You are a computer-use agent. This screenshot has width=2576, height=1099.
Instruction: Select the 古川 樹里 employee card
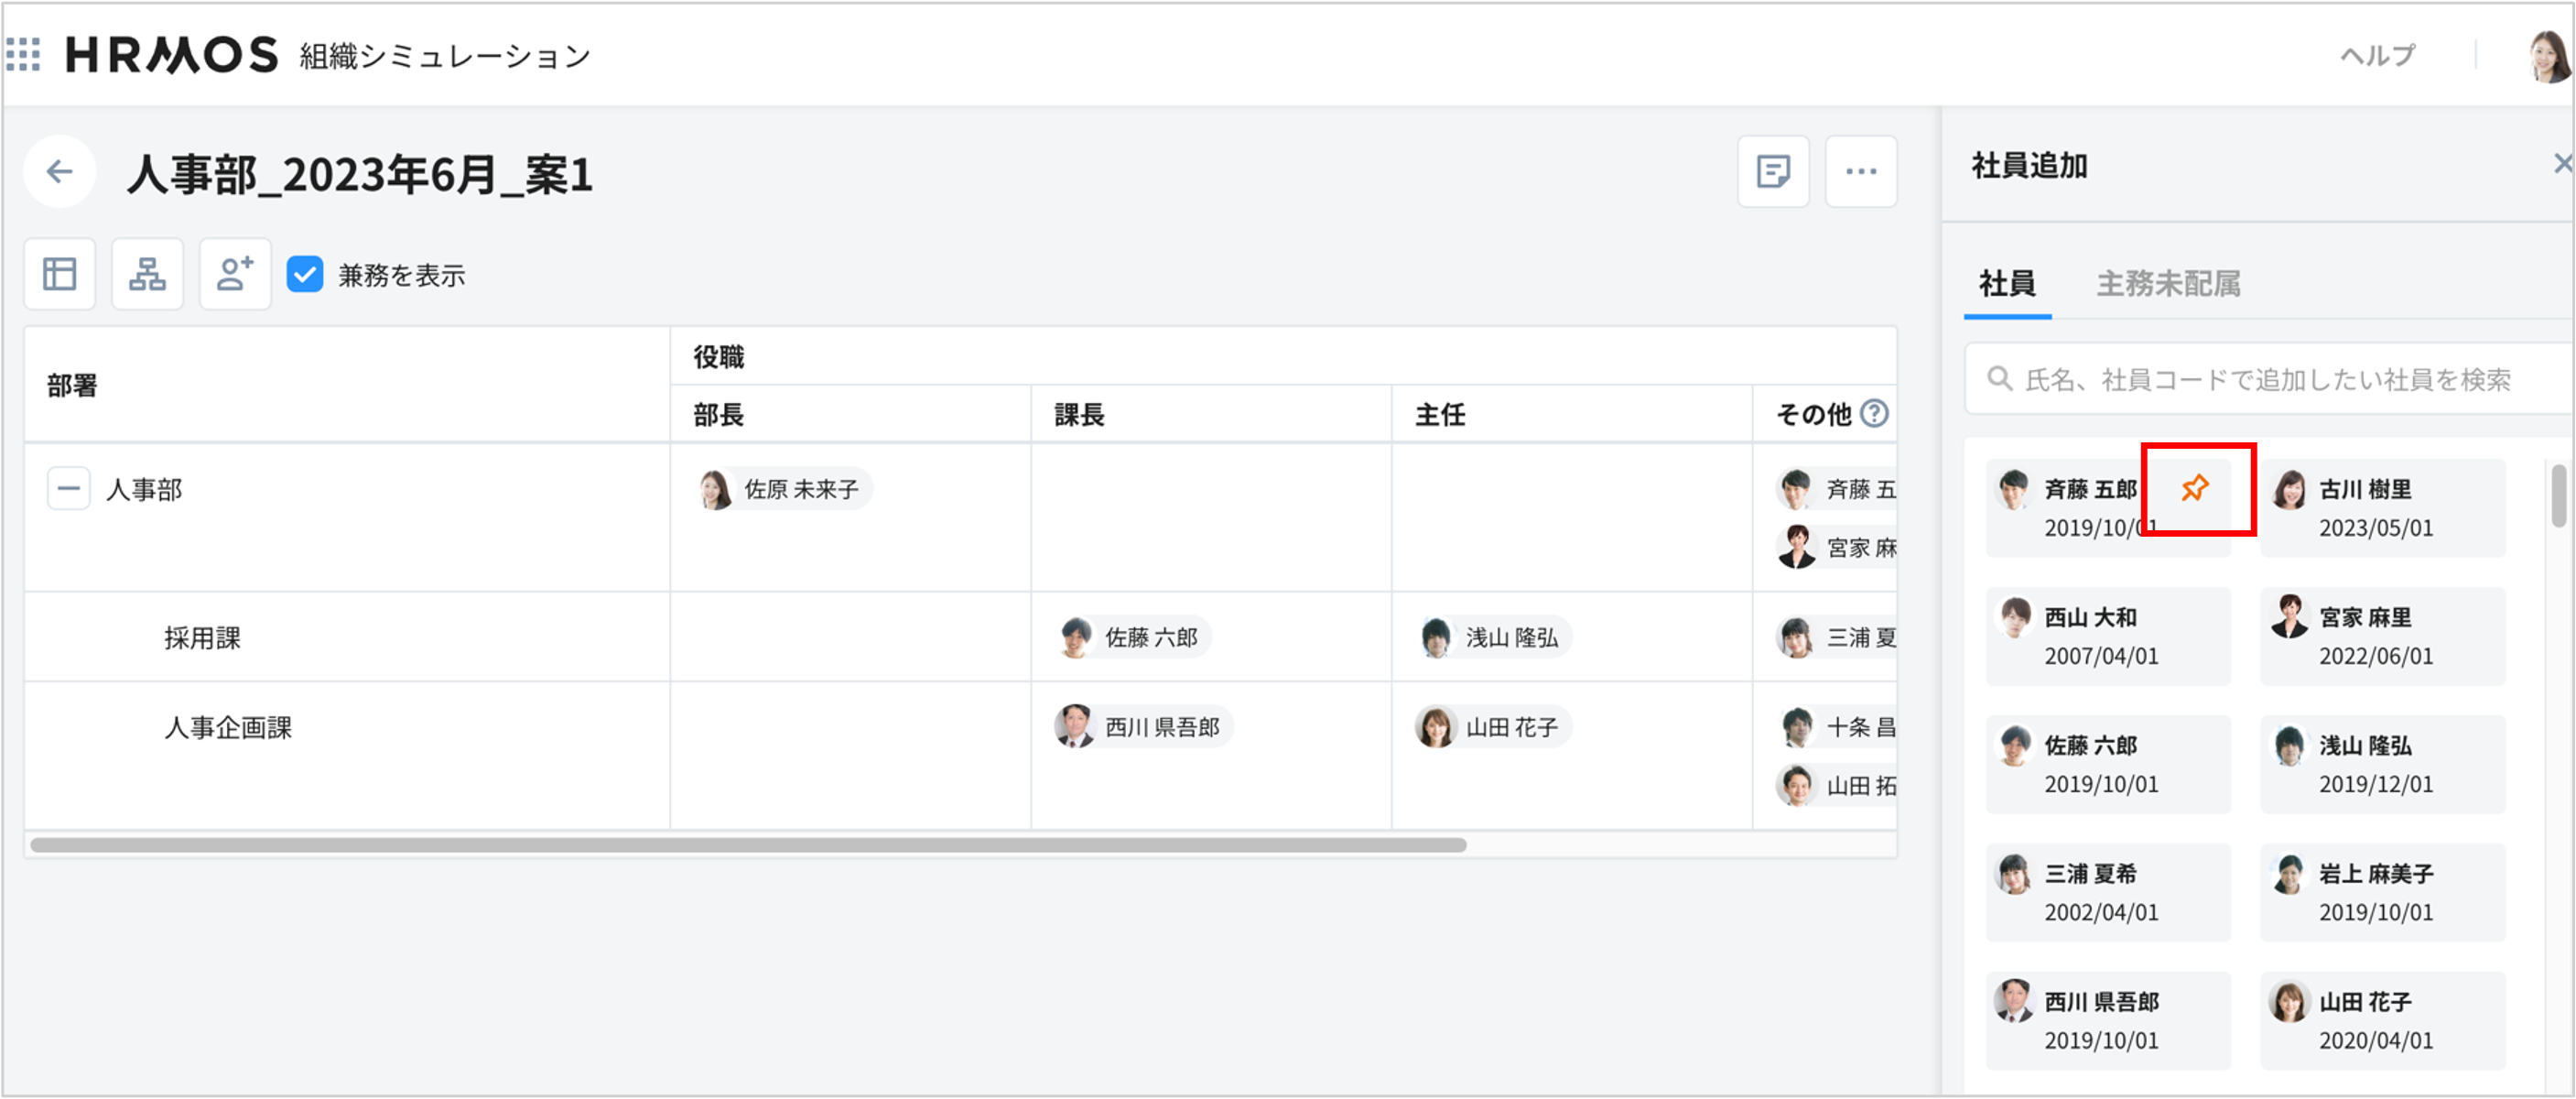(x=2382, y=508)
